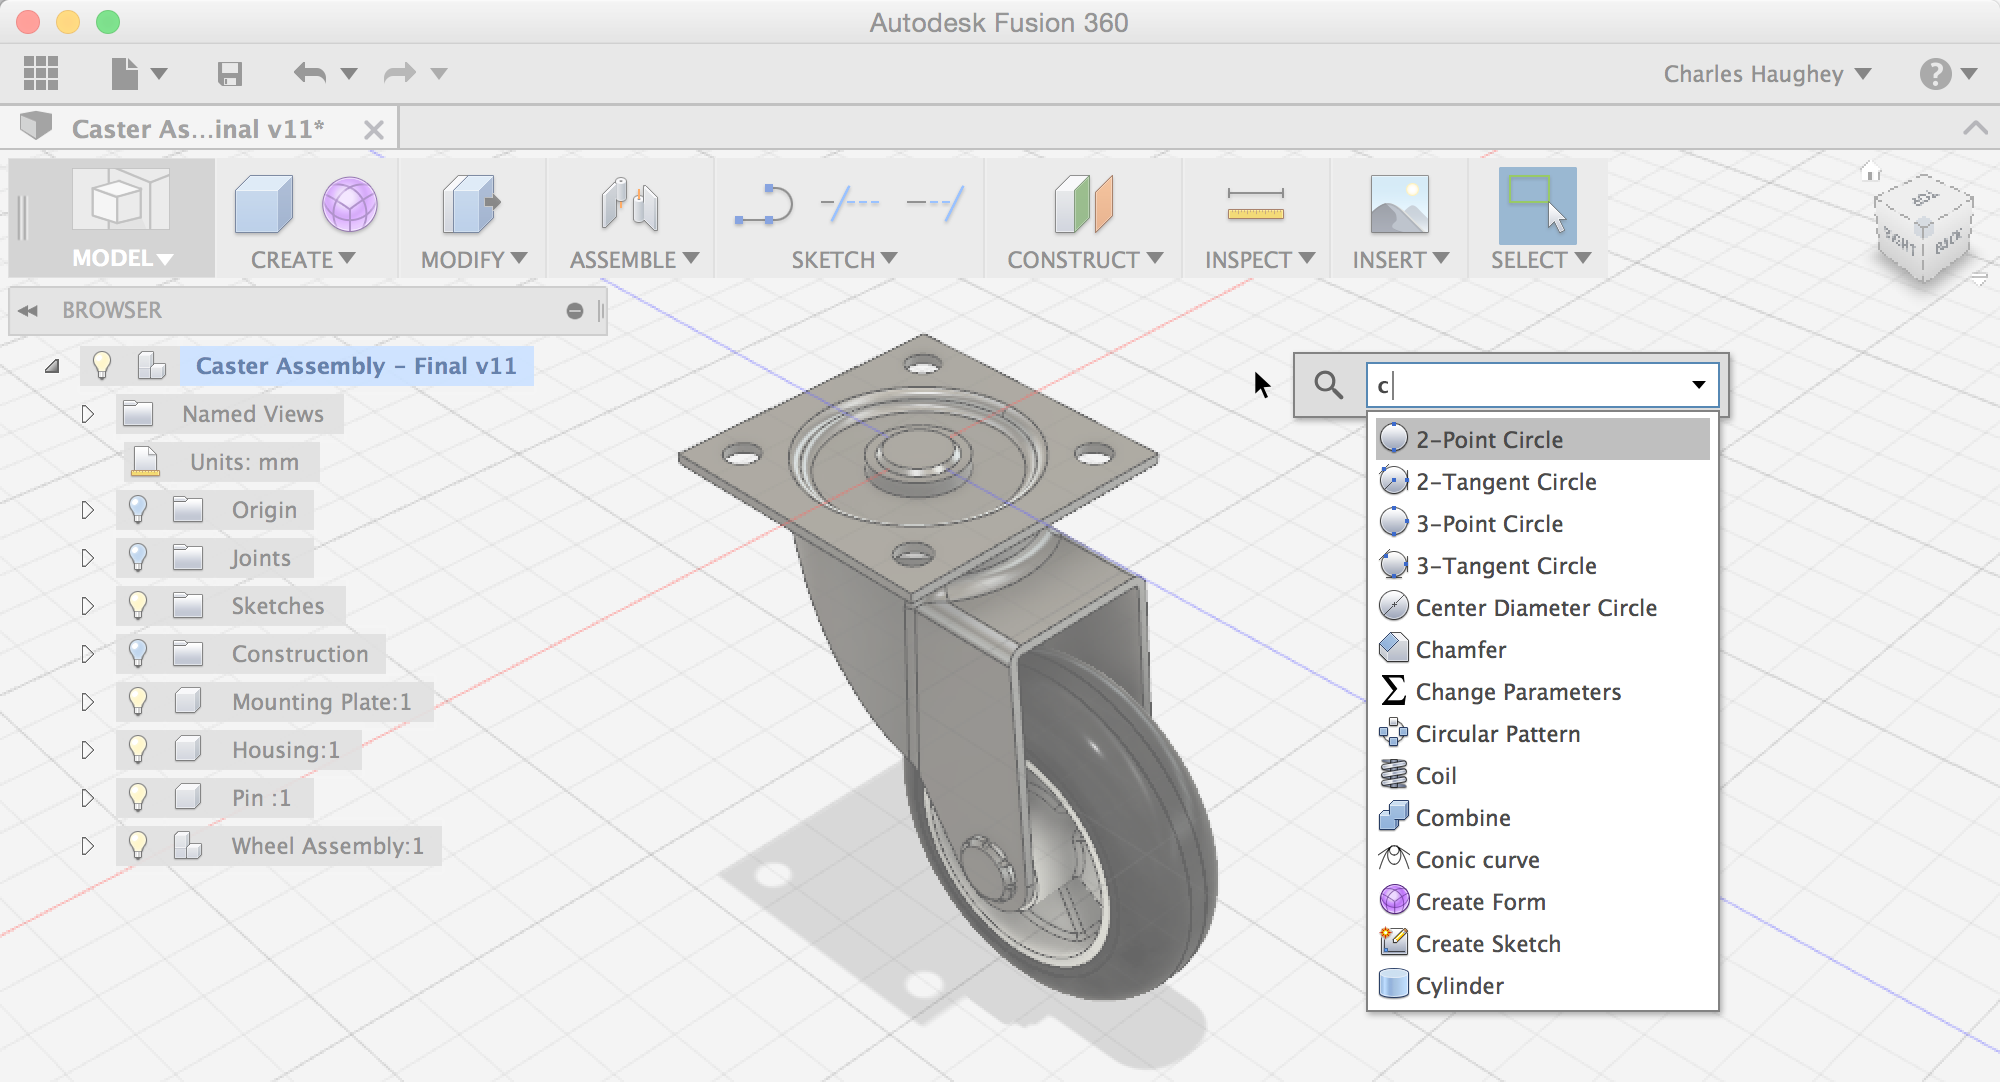Click the command search text field
The image size is (2000, 1082).
click(1528, 385)
